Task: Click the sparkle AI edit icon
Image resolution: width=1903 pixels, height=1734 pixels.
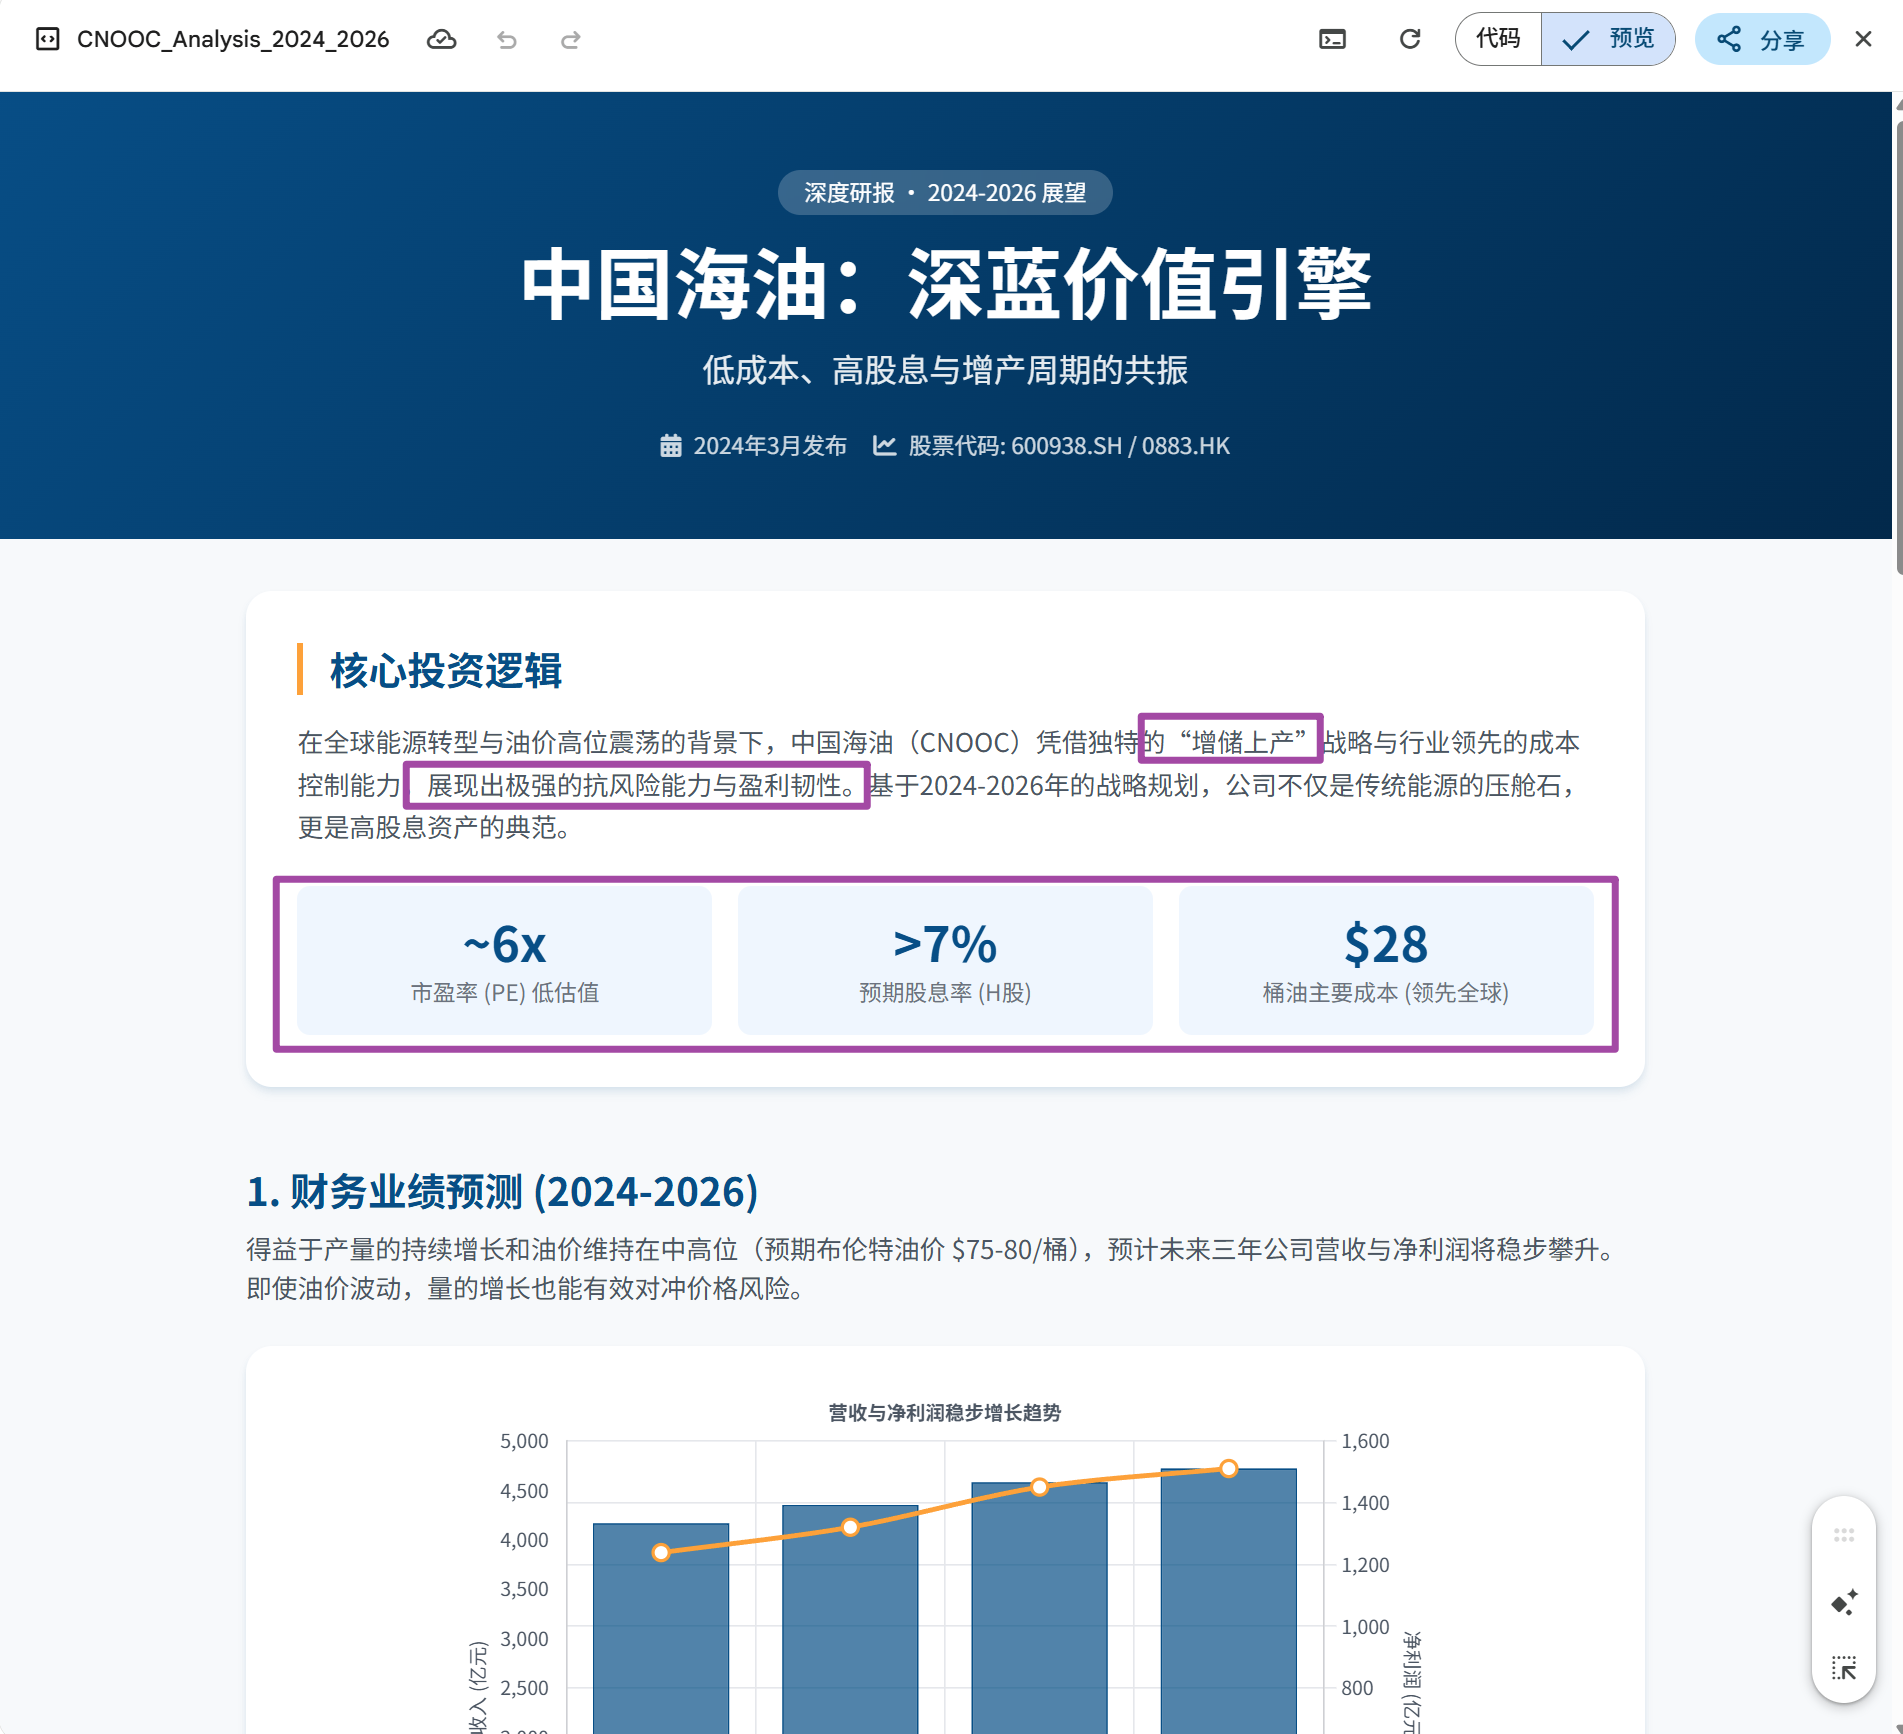Action: click(1843, 1602)
